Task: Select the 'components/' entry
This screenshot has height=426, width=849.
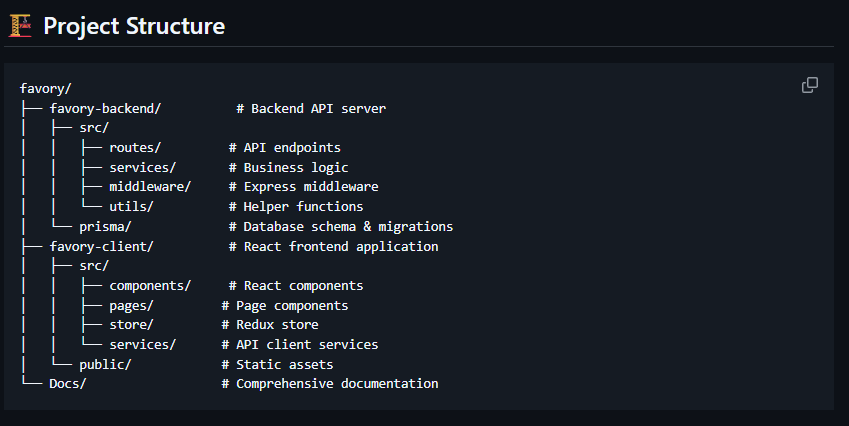Action: (x=150, y=285)
